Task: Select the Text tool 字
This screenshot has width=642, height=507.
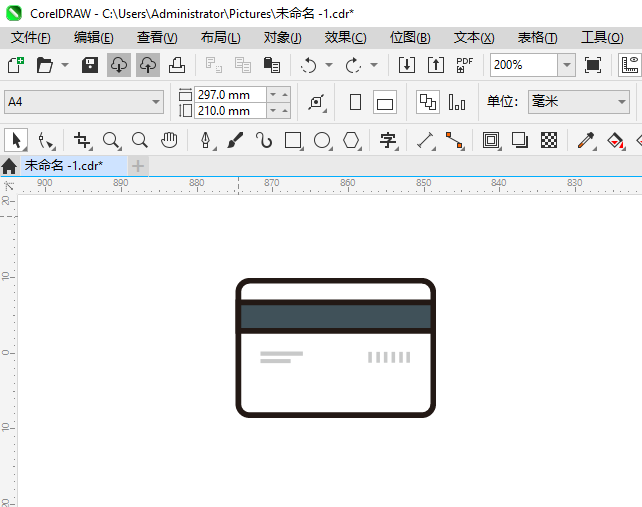Action: tap(388, 140)
